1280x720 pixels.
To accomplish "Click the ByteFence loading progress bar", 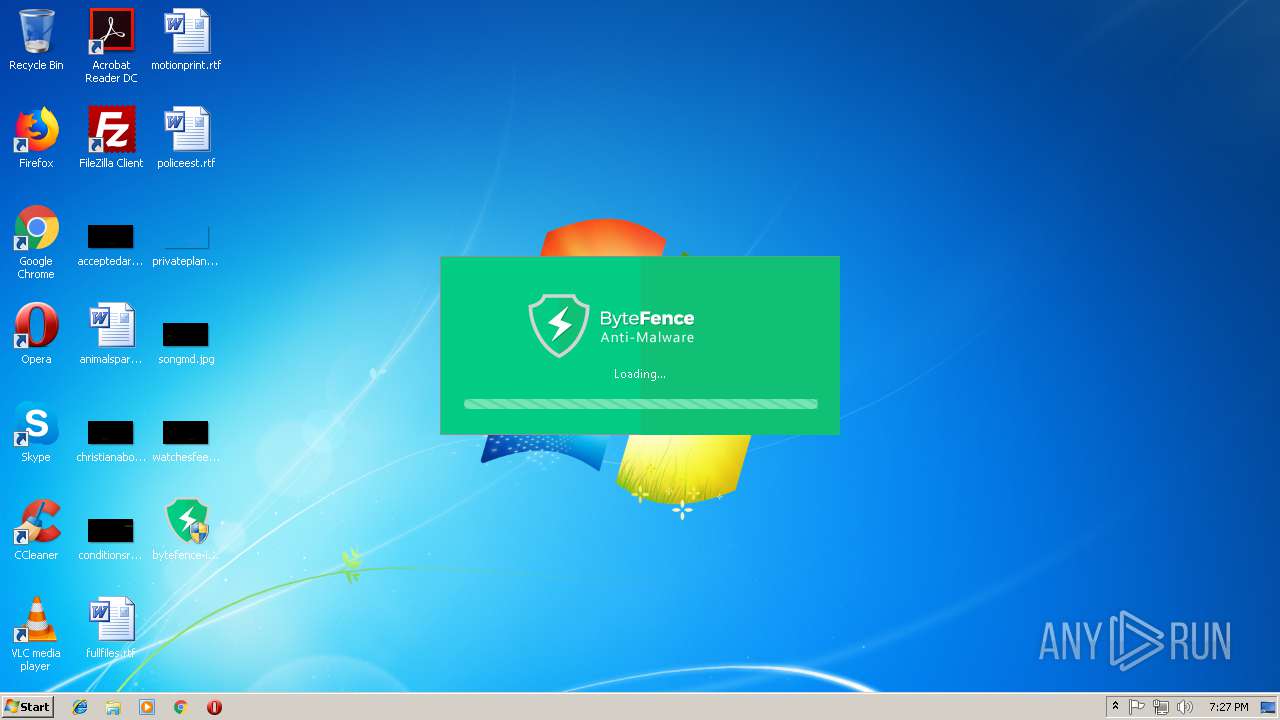I will coord(641,404).
